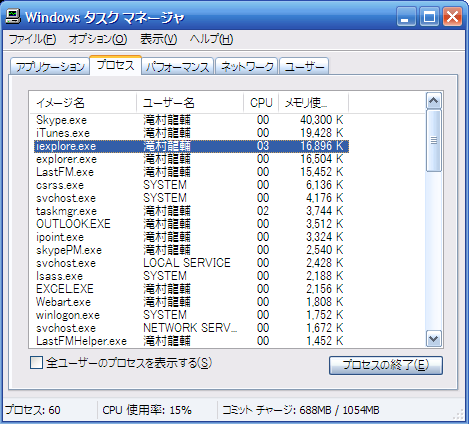
Task: Click SYSTEM user in winlogon.exe row
Action: click(x=165, y=315)
